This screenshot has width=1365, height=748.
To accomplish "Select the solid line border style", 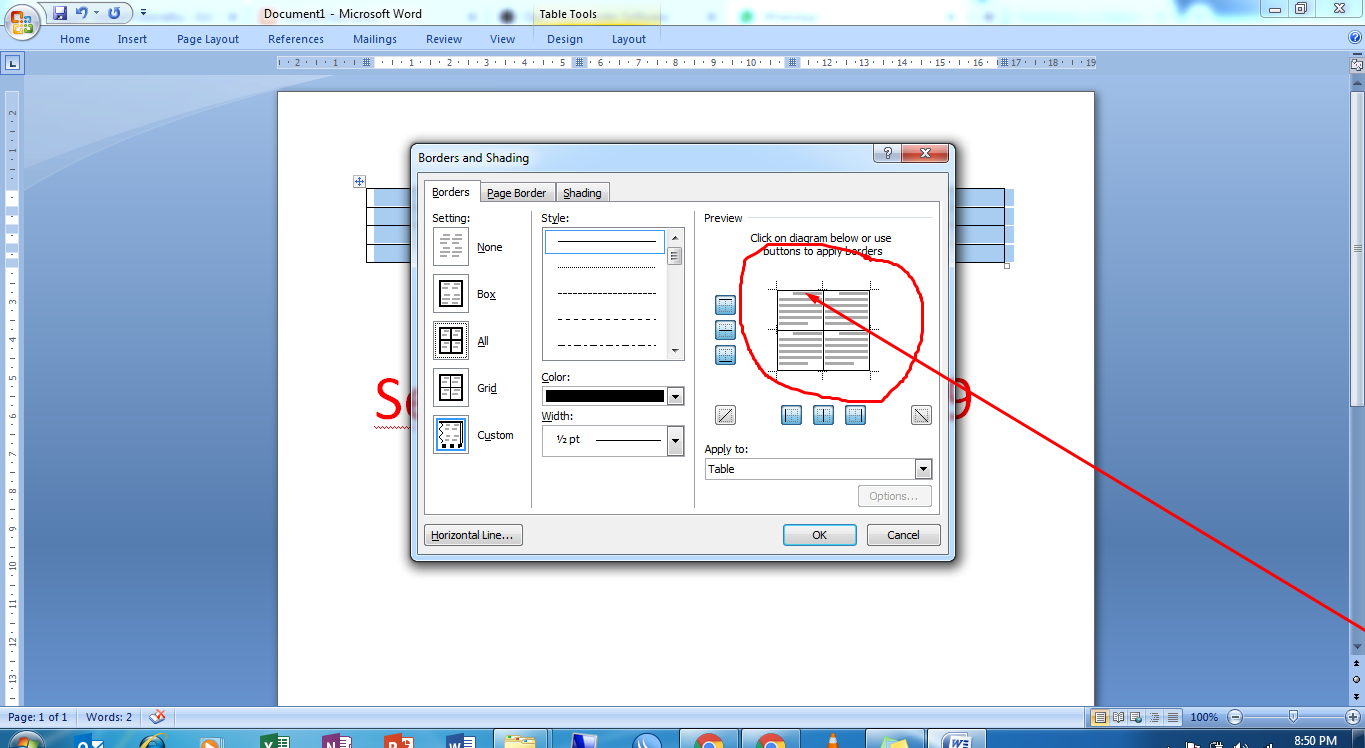I will pos(604,241).
